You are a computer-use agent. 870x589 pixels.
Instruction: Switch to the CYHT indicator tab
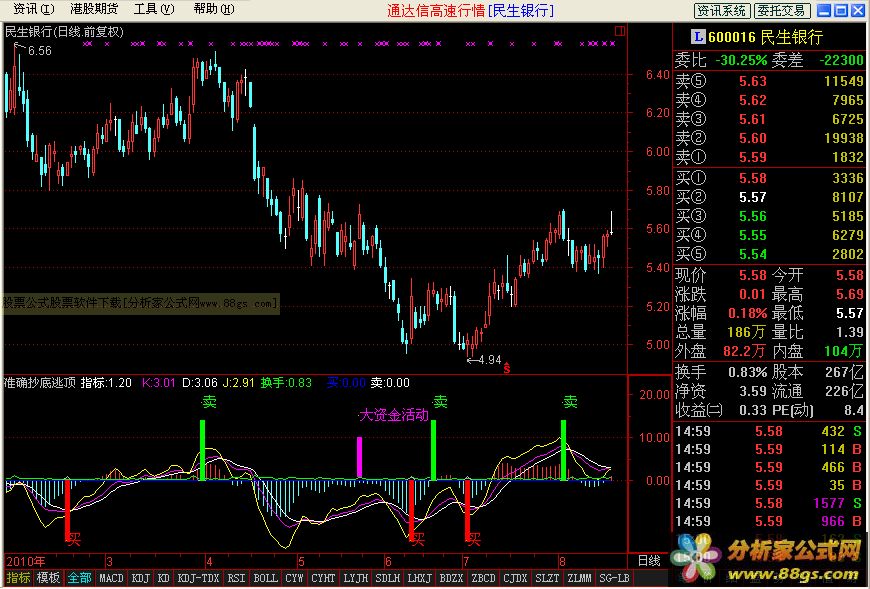[323, 578]
